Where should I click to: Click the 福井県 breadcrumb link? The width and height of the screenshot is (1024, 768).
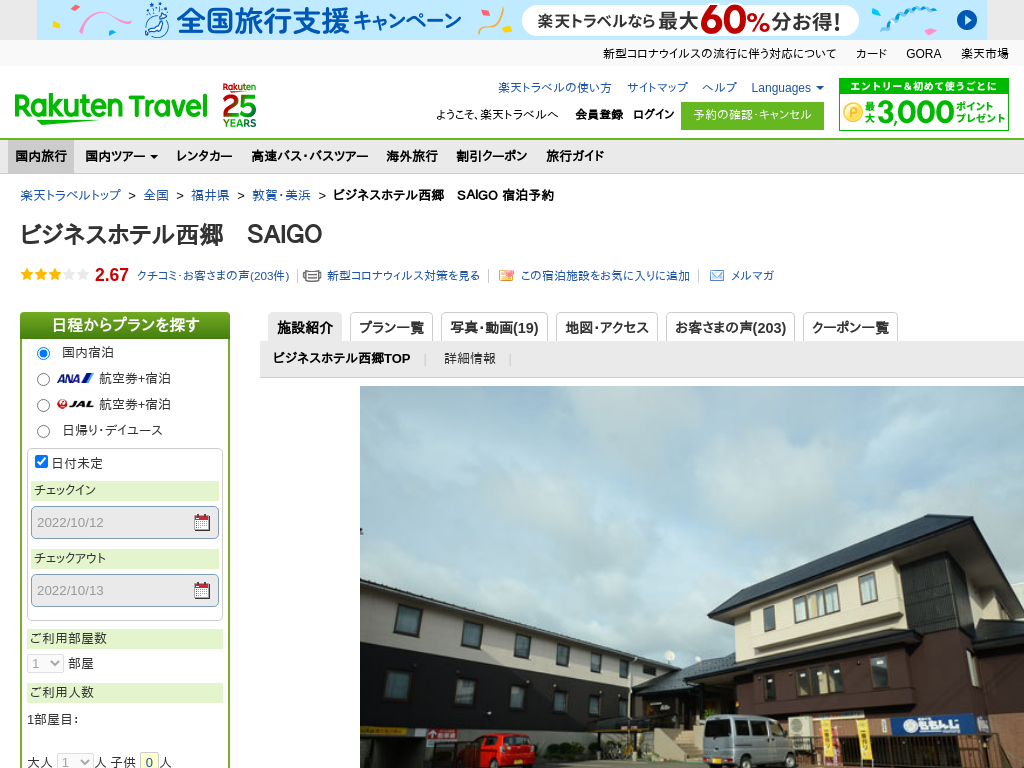click(x=210, y=195)
